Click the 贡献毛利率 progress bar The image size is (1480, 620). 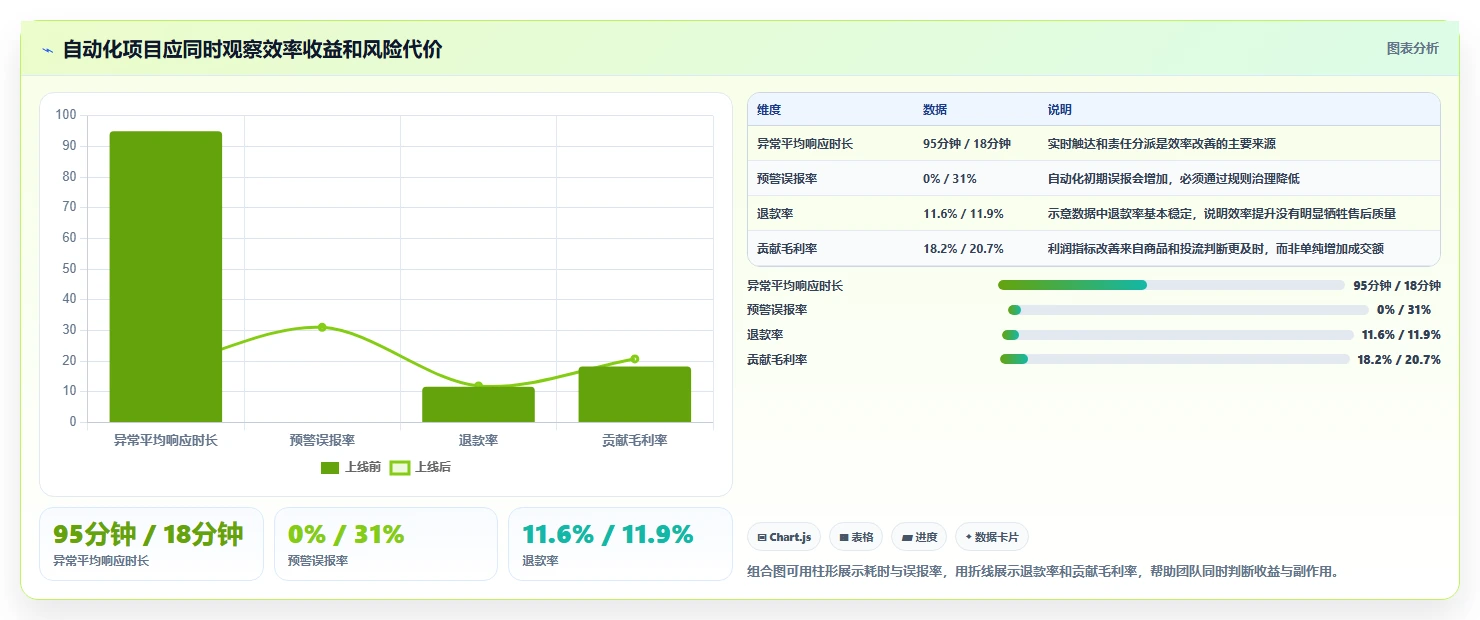[x=1175, y=359]
